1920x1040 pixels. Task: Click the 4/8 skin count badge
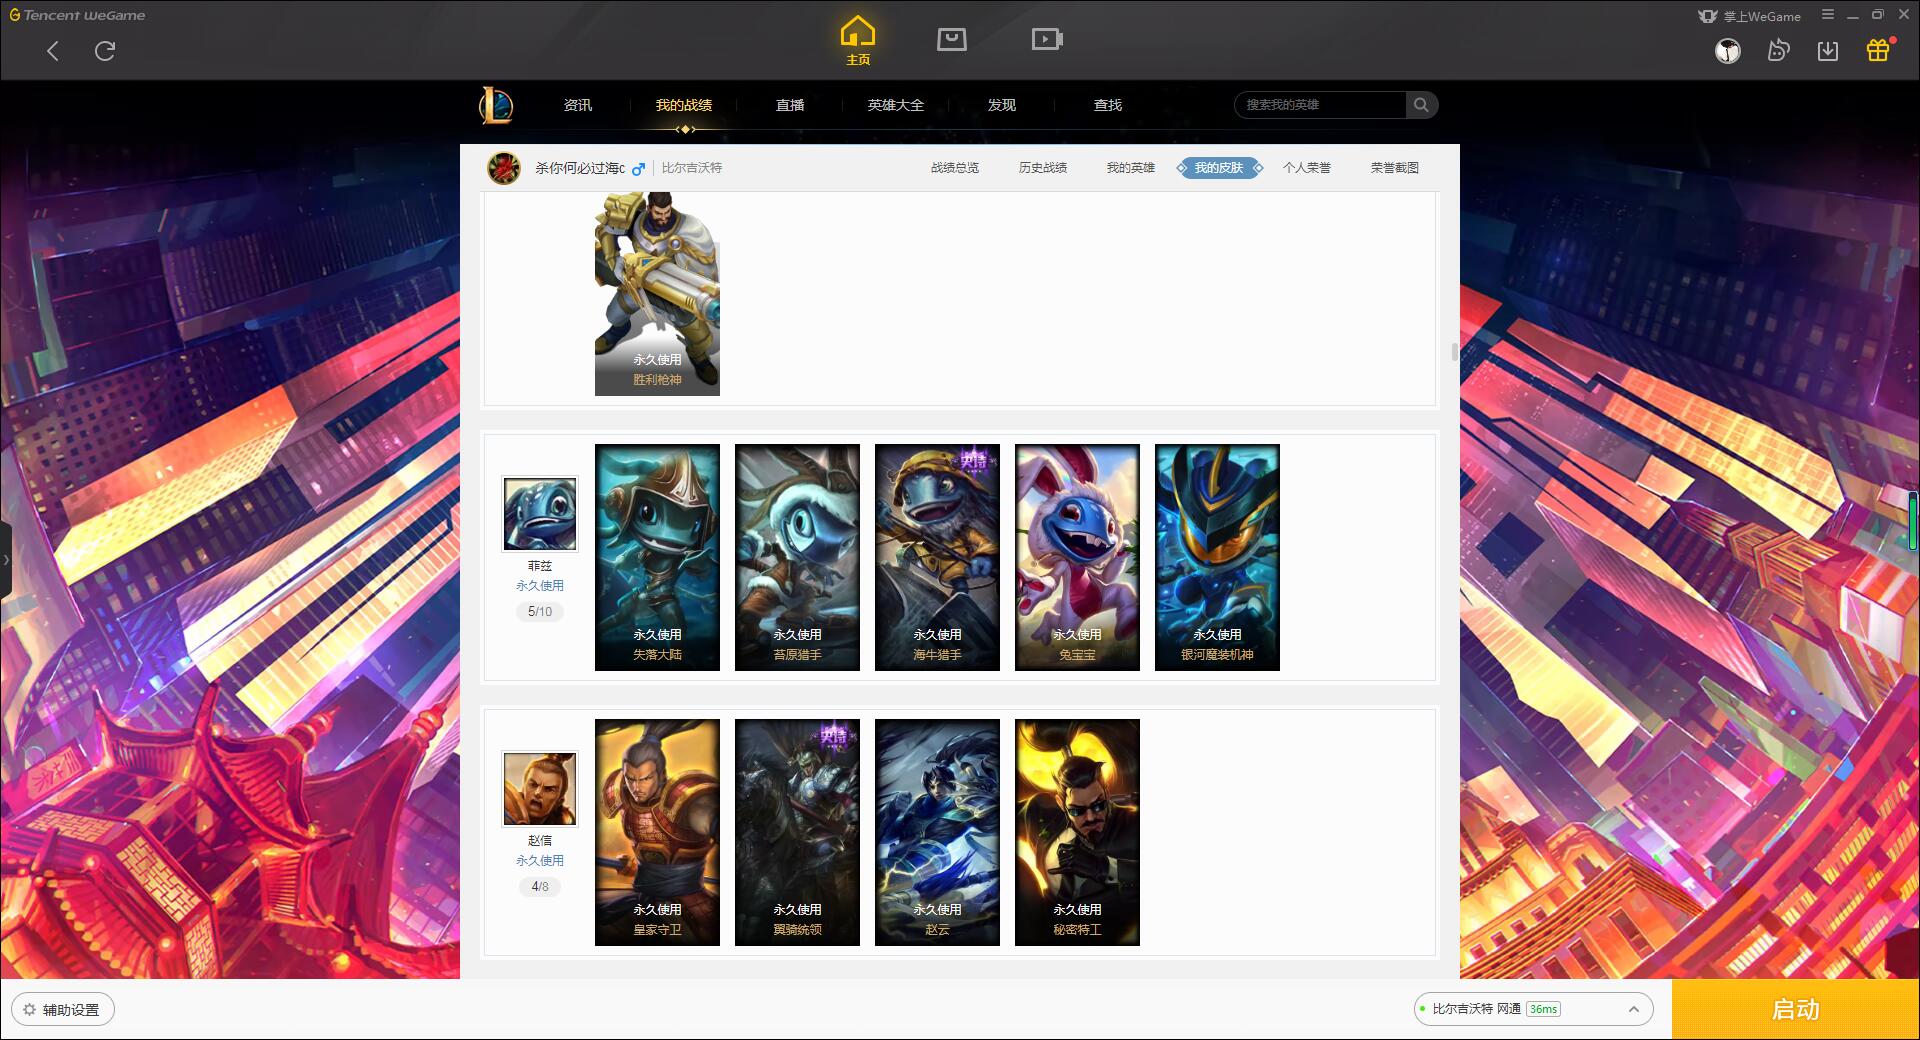click(x=540, y=887)
